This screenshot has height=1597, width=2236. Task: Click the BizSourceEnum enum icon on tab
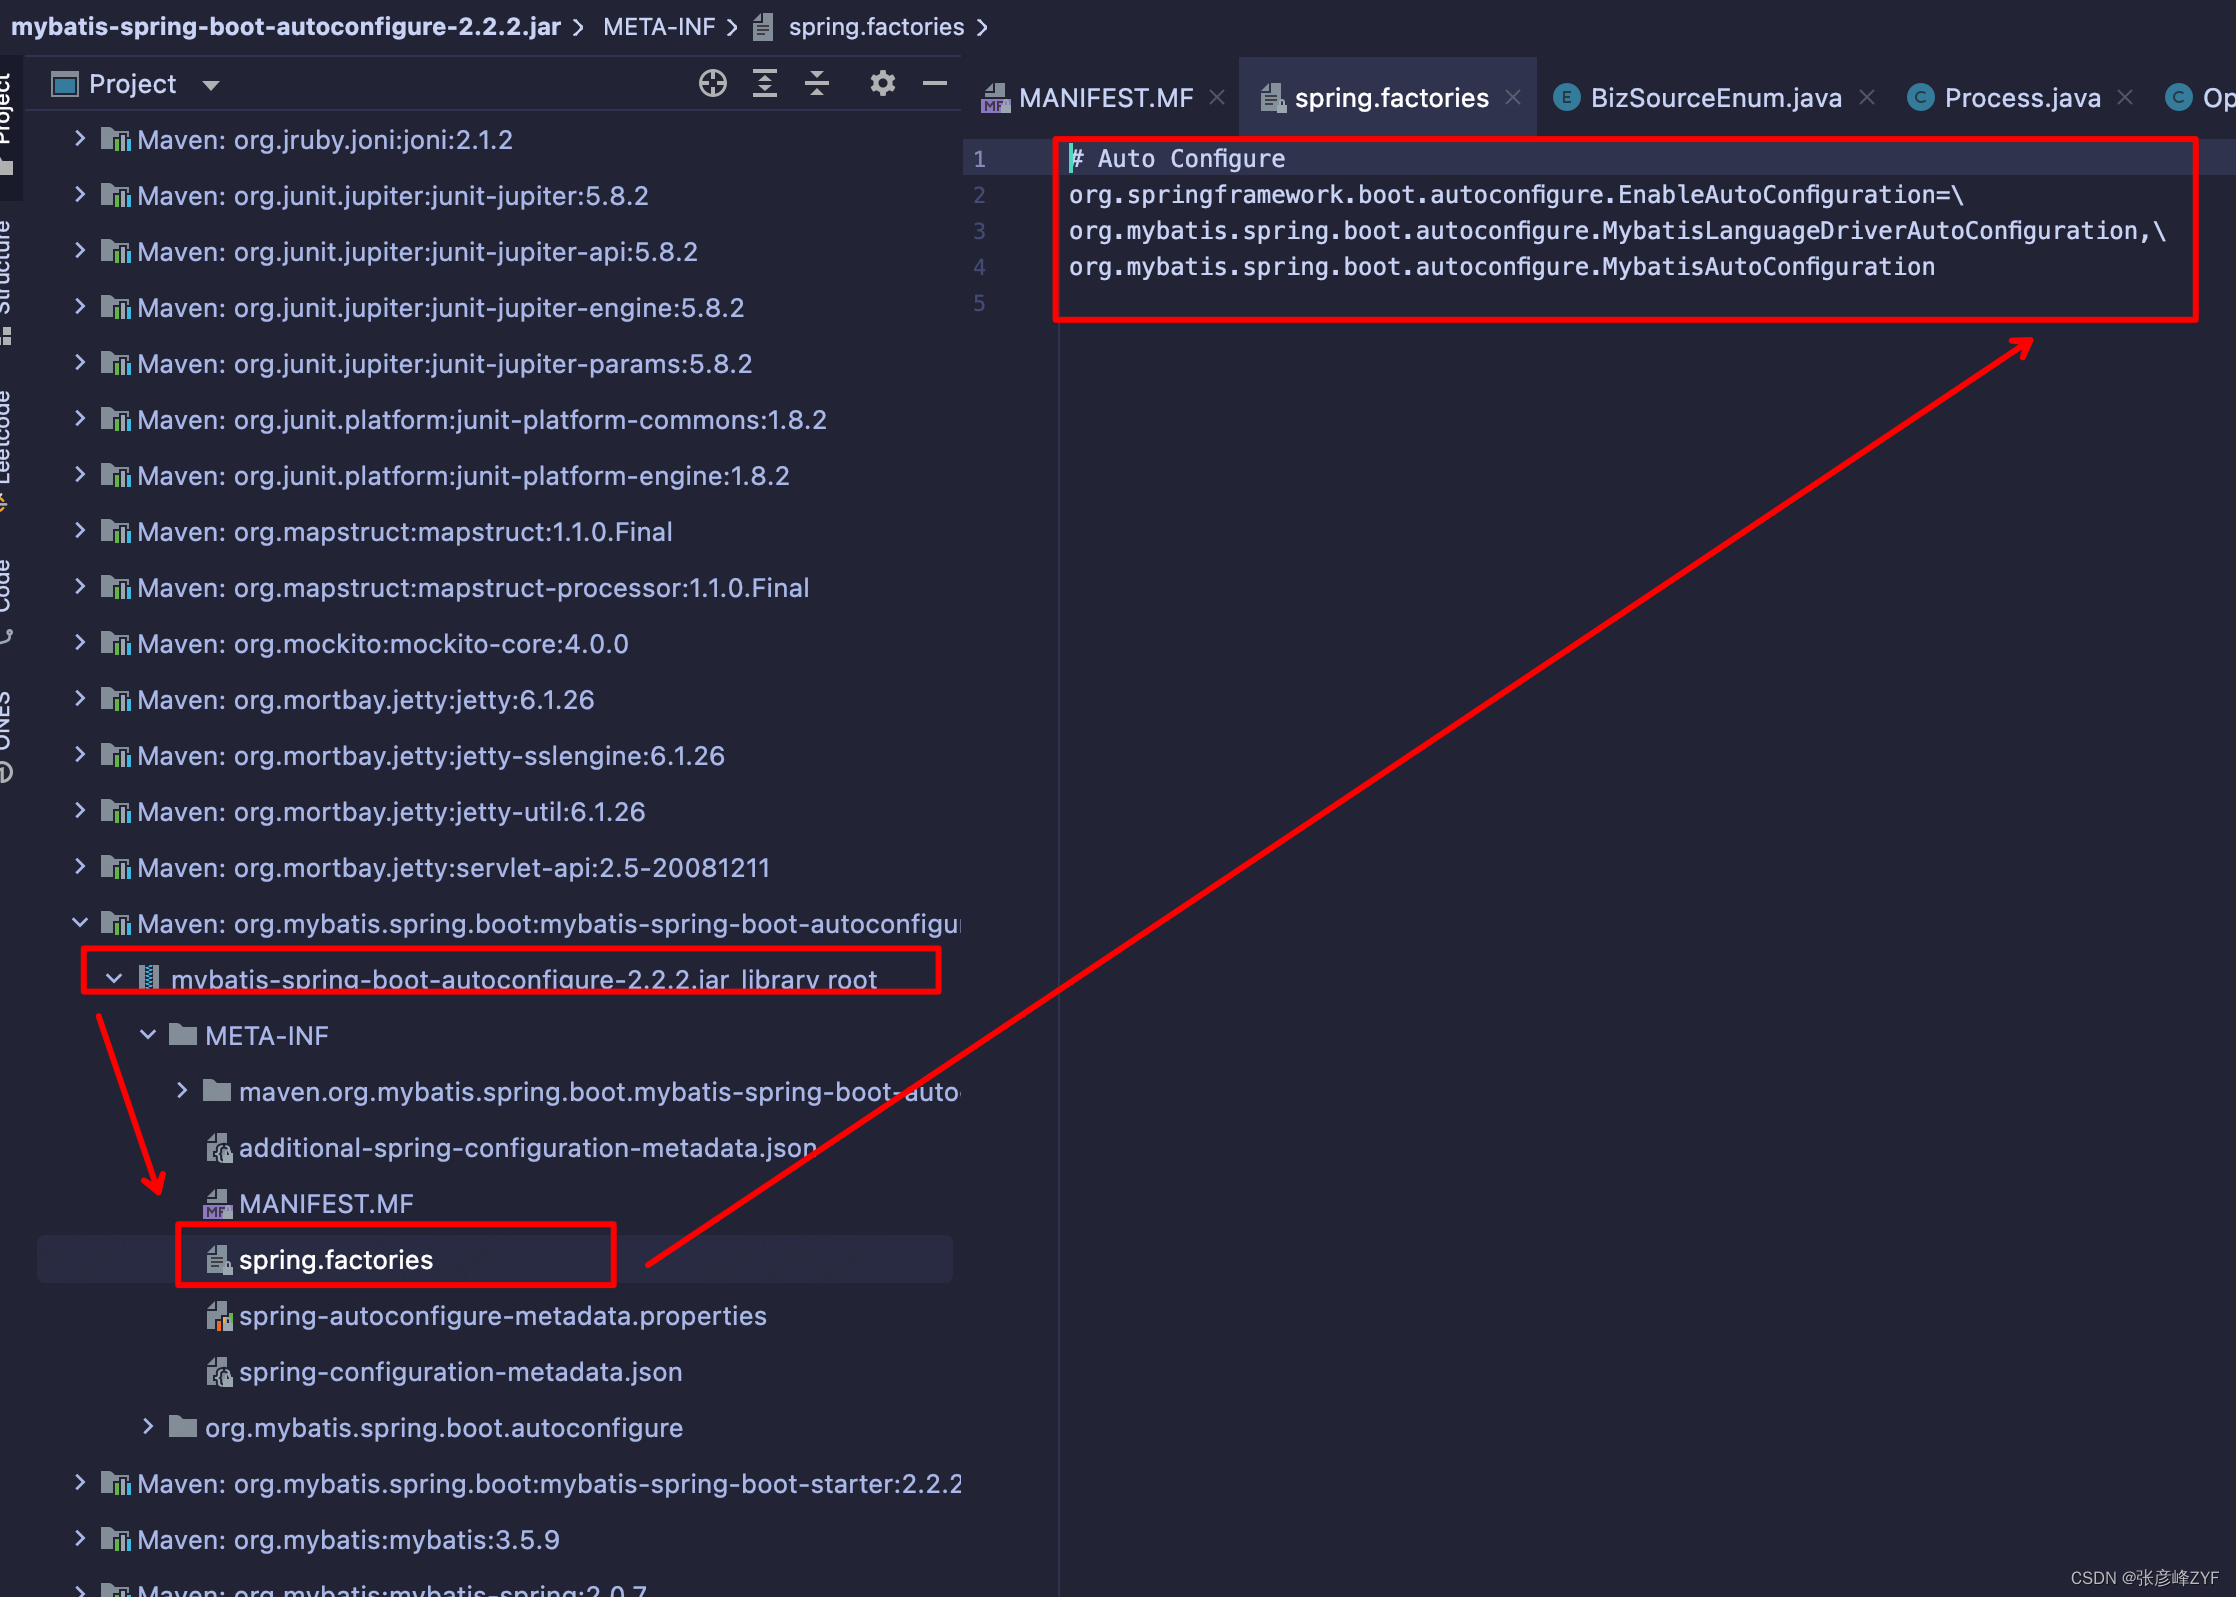pos(1566,97)
